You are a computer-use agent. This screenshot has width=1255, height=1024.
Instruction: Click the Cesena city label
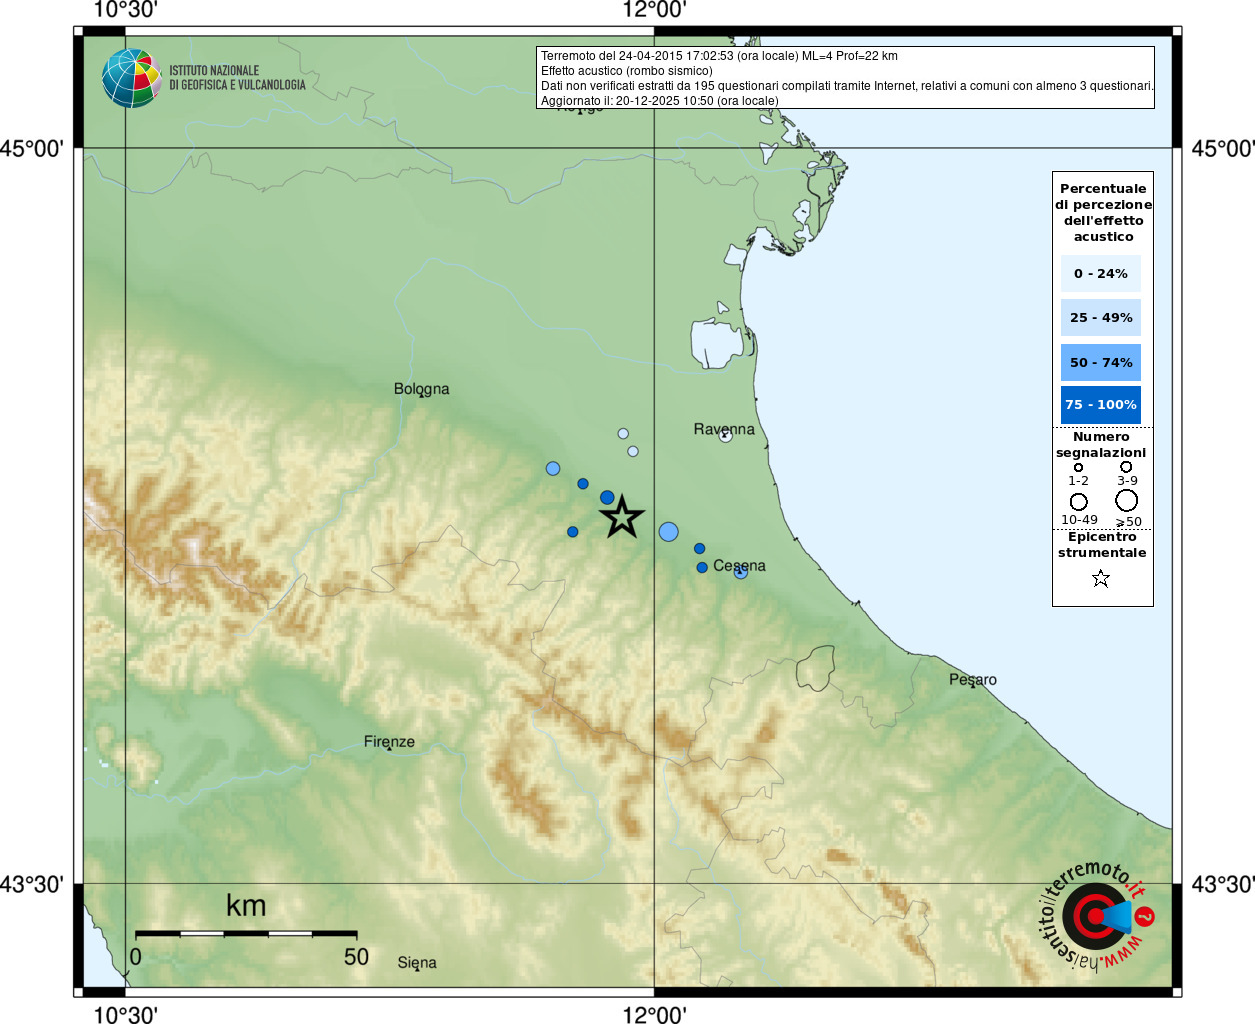tap(739, 565)
